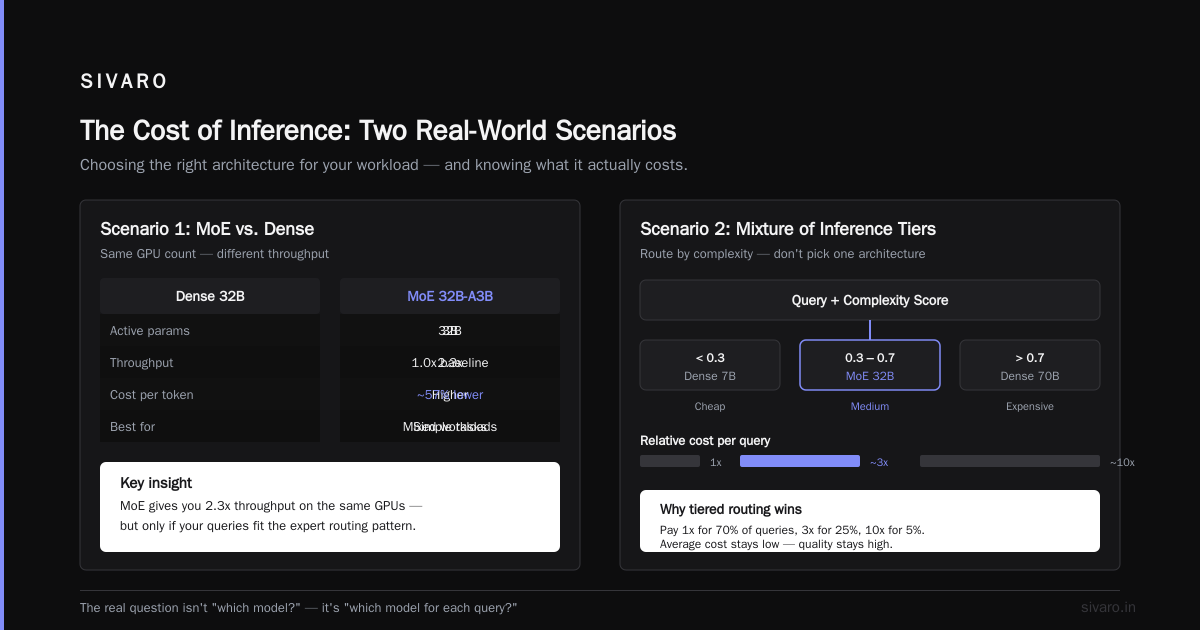The height and width of the screenshot is (630, 1200).
Task: Select the > 0.7 Dense 70B tier box
Action: click(x=1030, y=365)
